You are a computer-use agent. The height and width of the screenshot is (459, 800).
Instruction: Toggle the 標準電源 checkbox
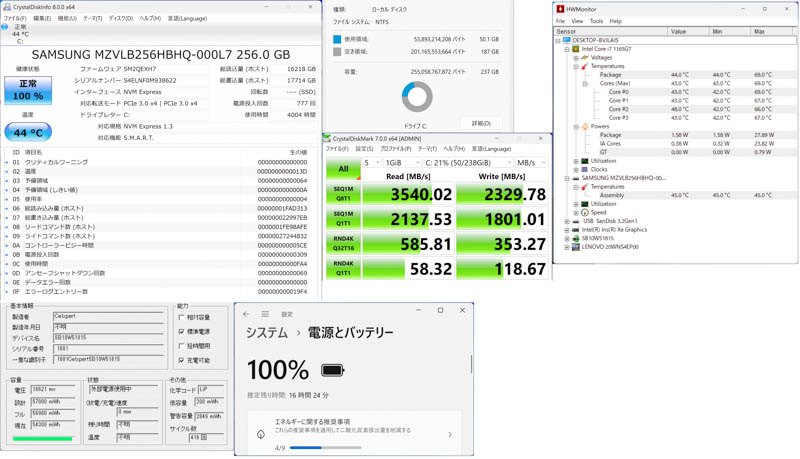(x=181, y=332)
